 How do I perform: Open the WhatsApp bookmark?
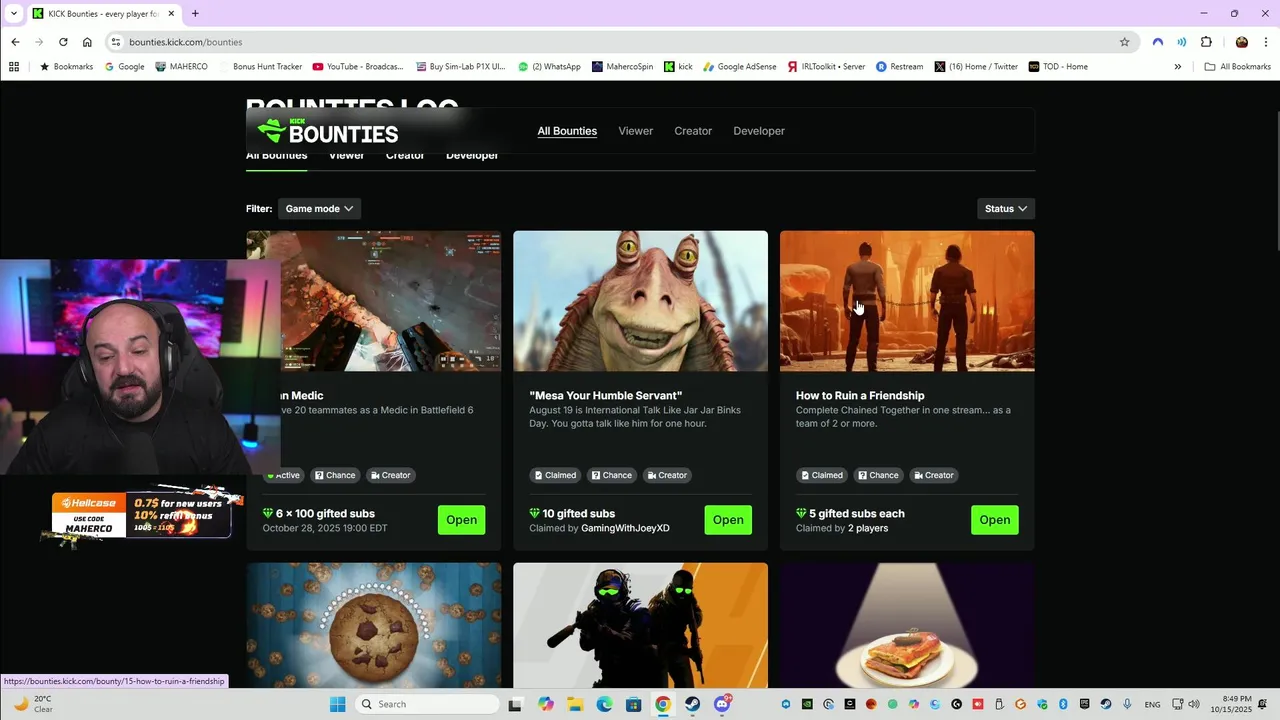[549, 67]
